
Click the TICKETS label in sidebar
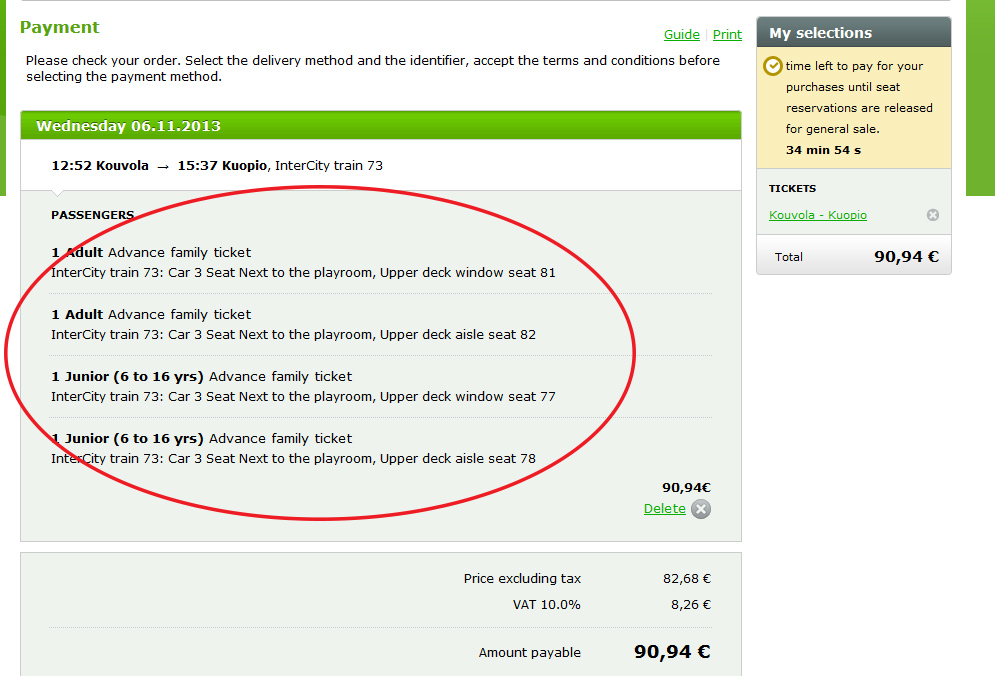[x=792, y=189]
